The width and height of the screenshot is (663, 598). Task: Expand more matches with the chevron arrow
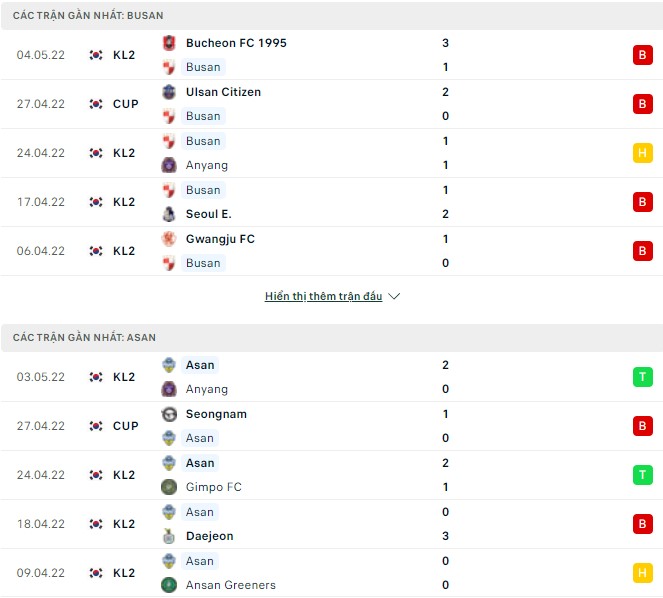394,297
